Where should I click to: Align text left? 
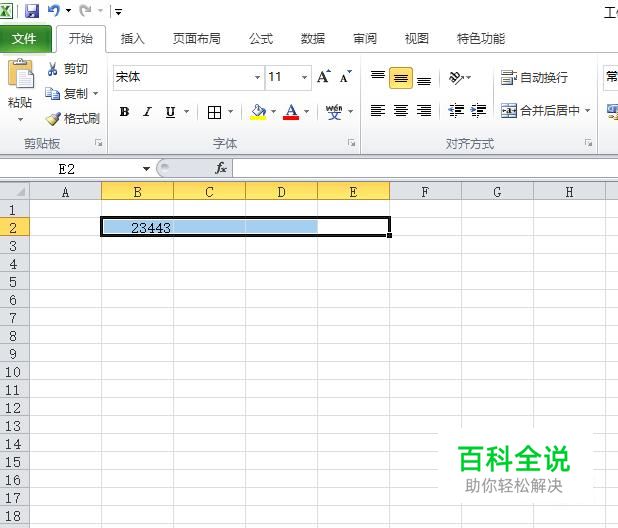pyautogui.click(x=378, y=111)
